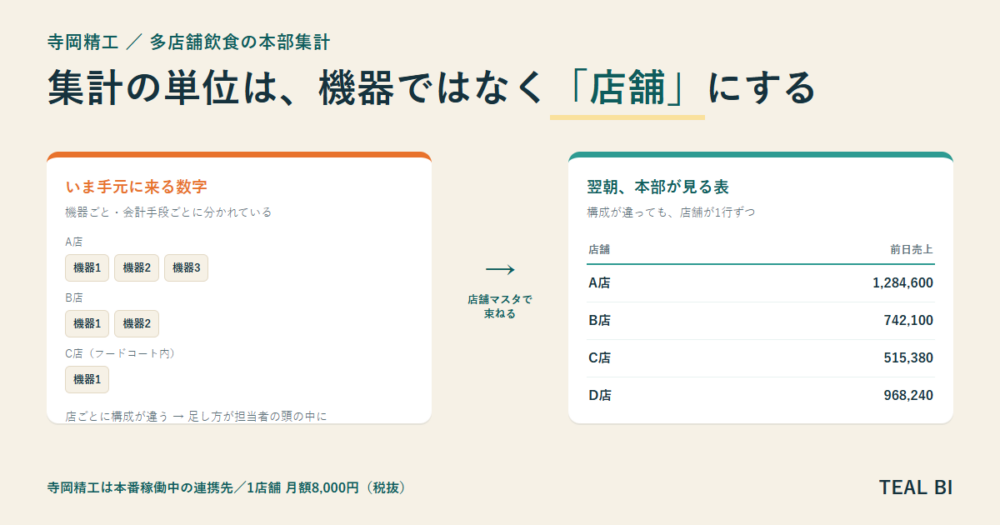Select the value 515,380

[x=909, y=358]
